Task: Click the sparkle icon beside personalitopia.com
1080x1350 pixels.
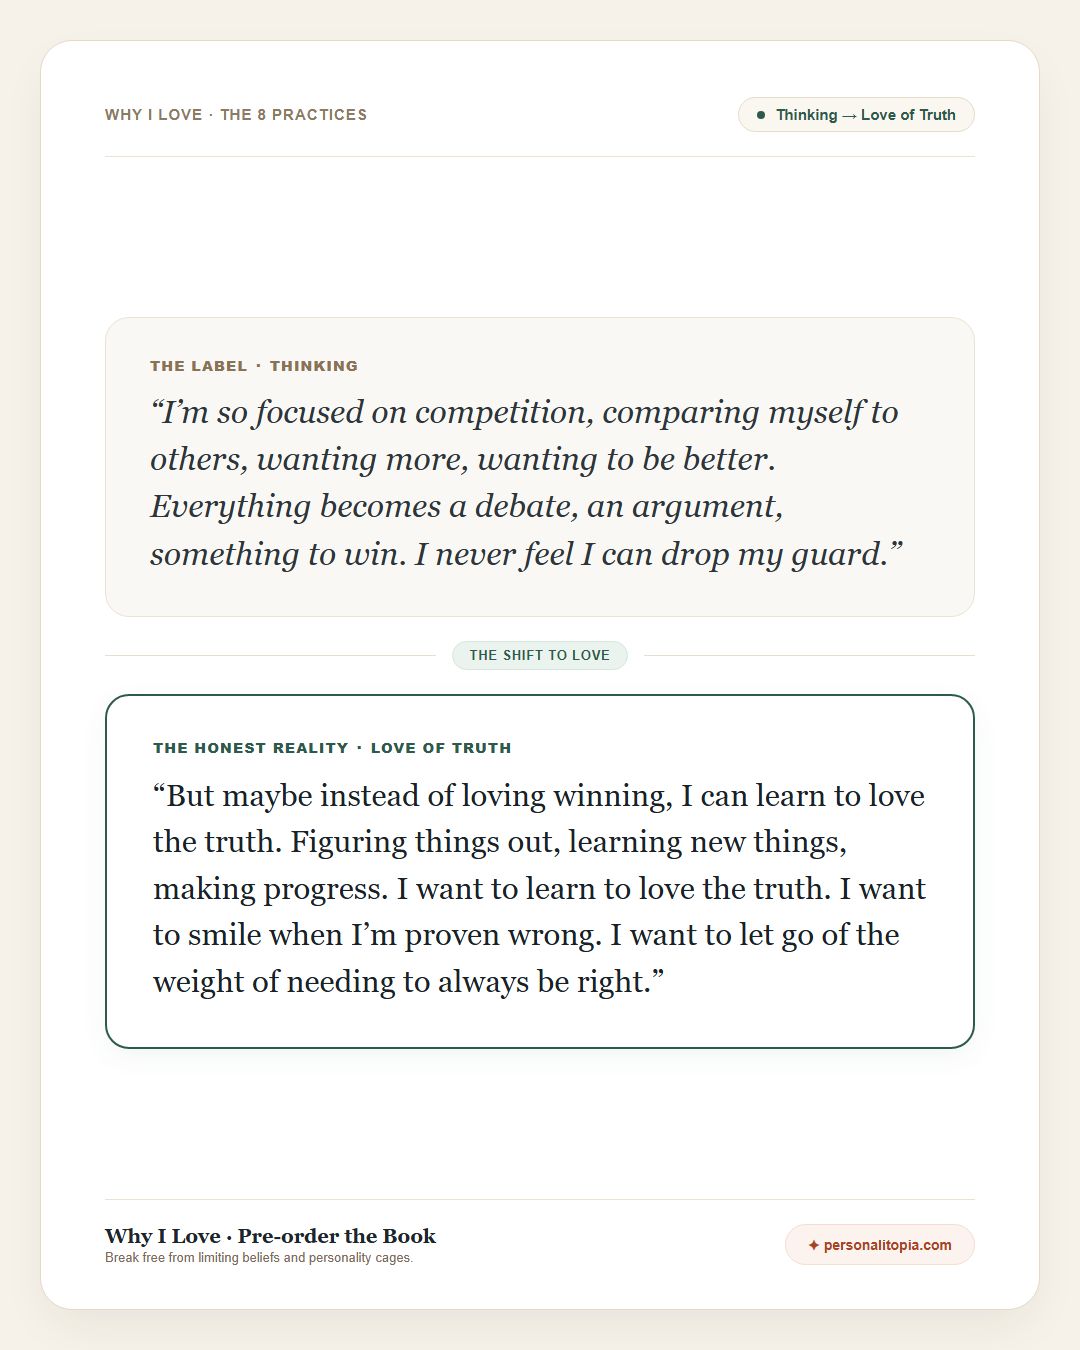Action: click(x=813, y=1245)
